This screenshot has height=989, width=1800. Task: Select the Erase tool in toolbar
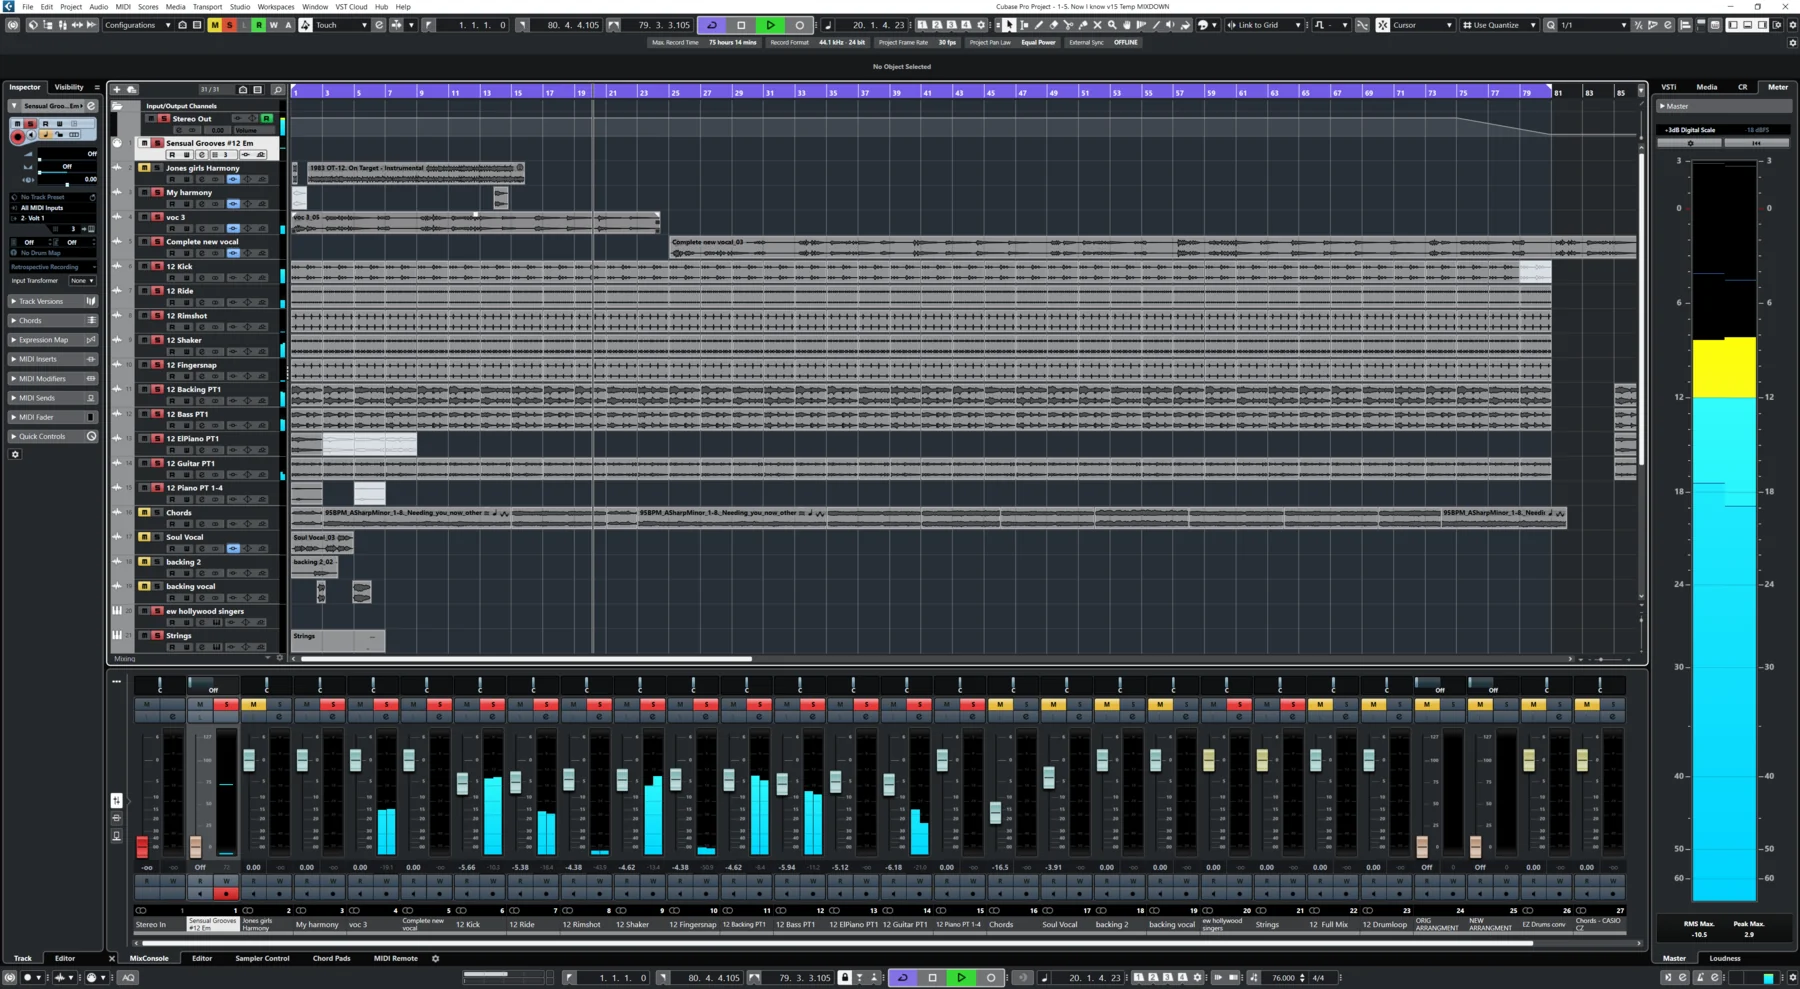[1054, 25]
